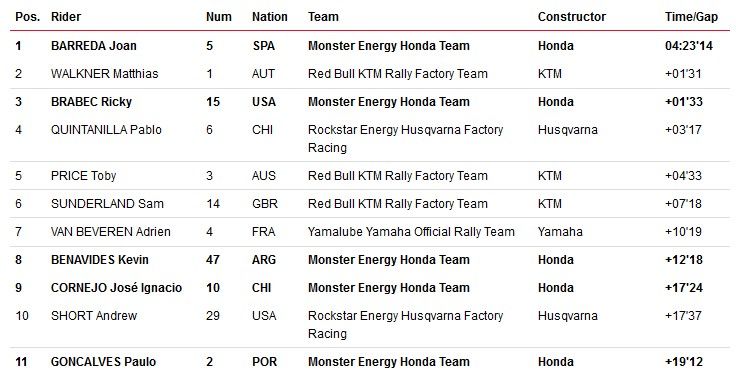Click the Rider column header
Viewport: 736px width, 388px height.
pos(66,17)
